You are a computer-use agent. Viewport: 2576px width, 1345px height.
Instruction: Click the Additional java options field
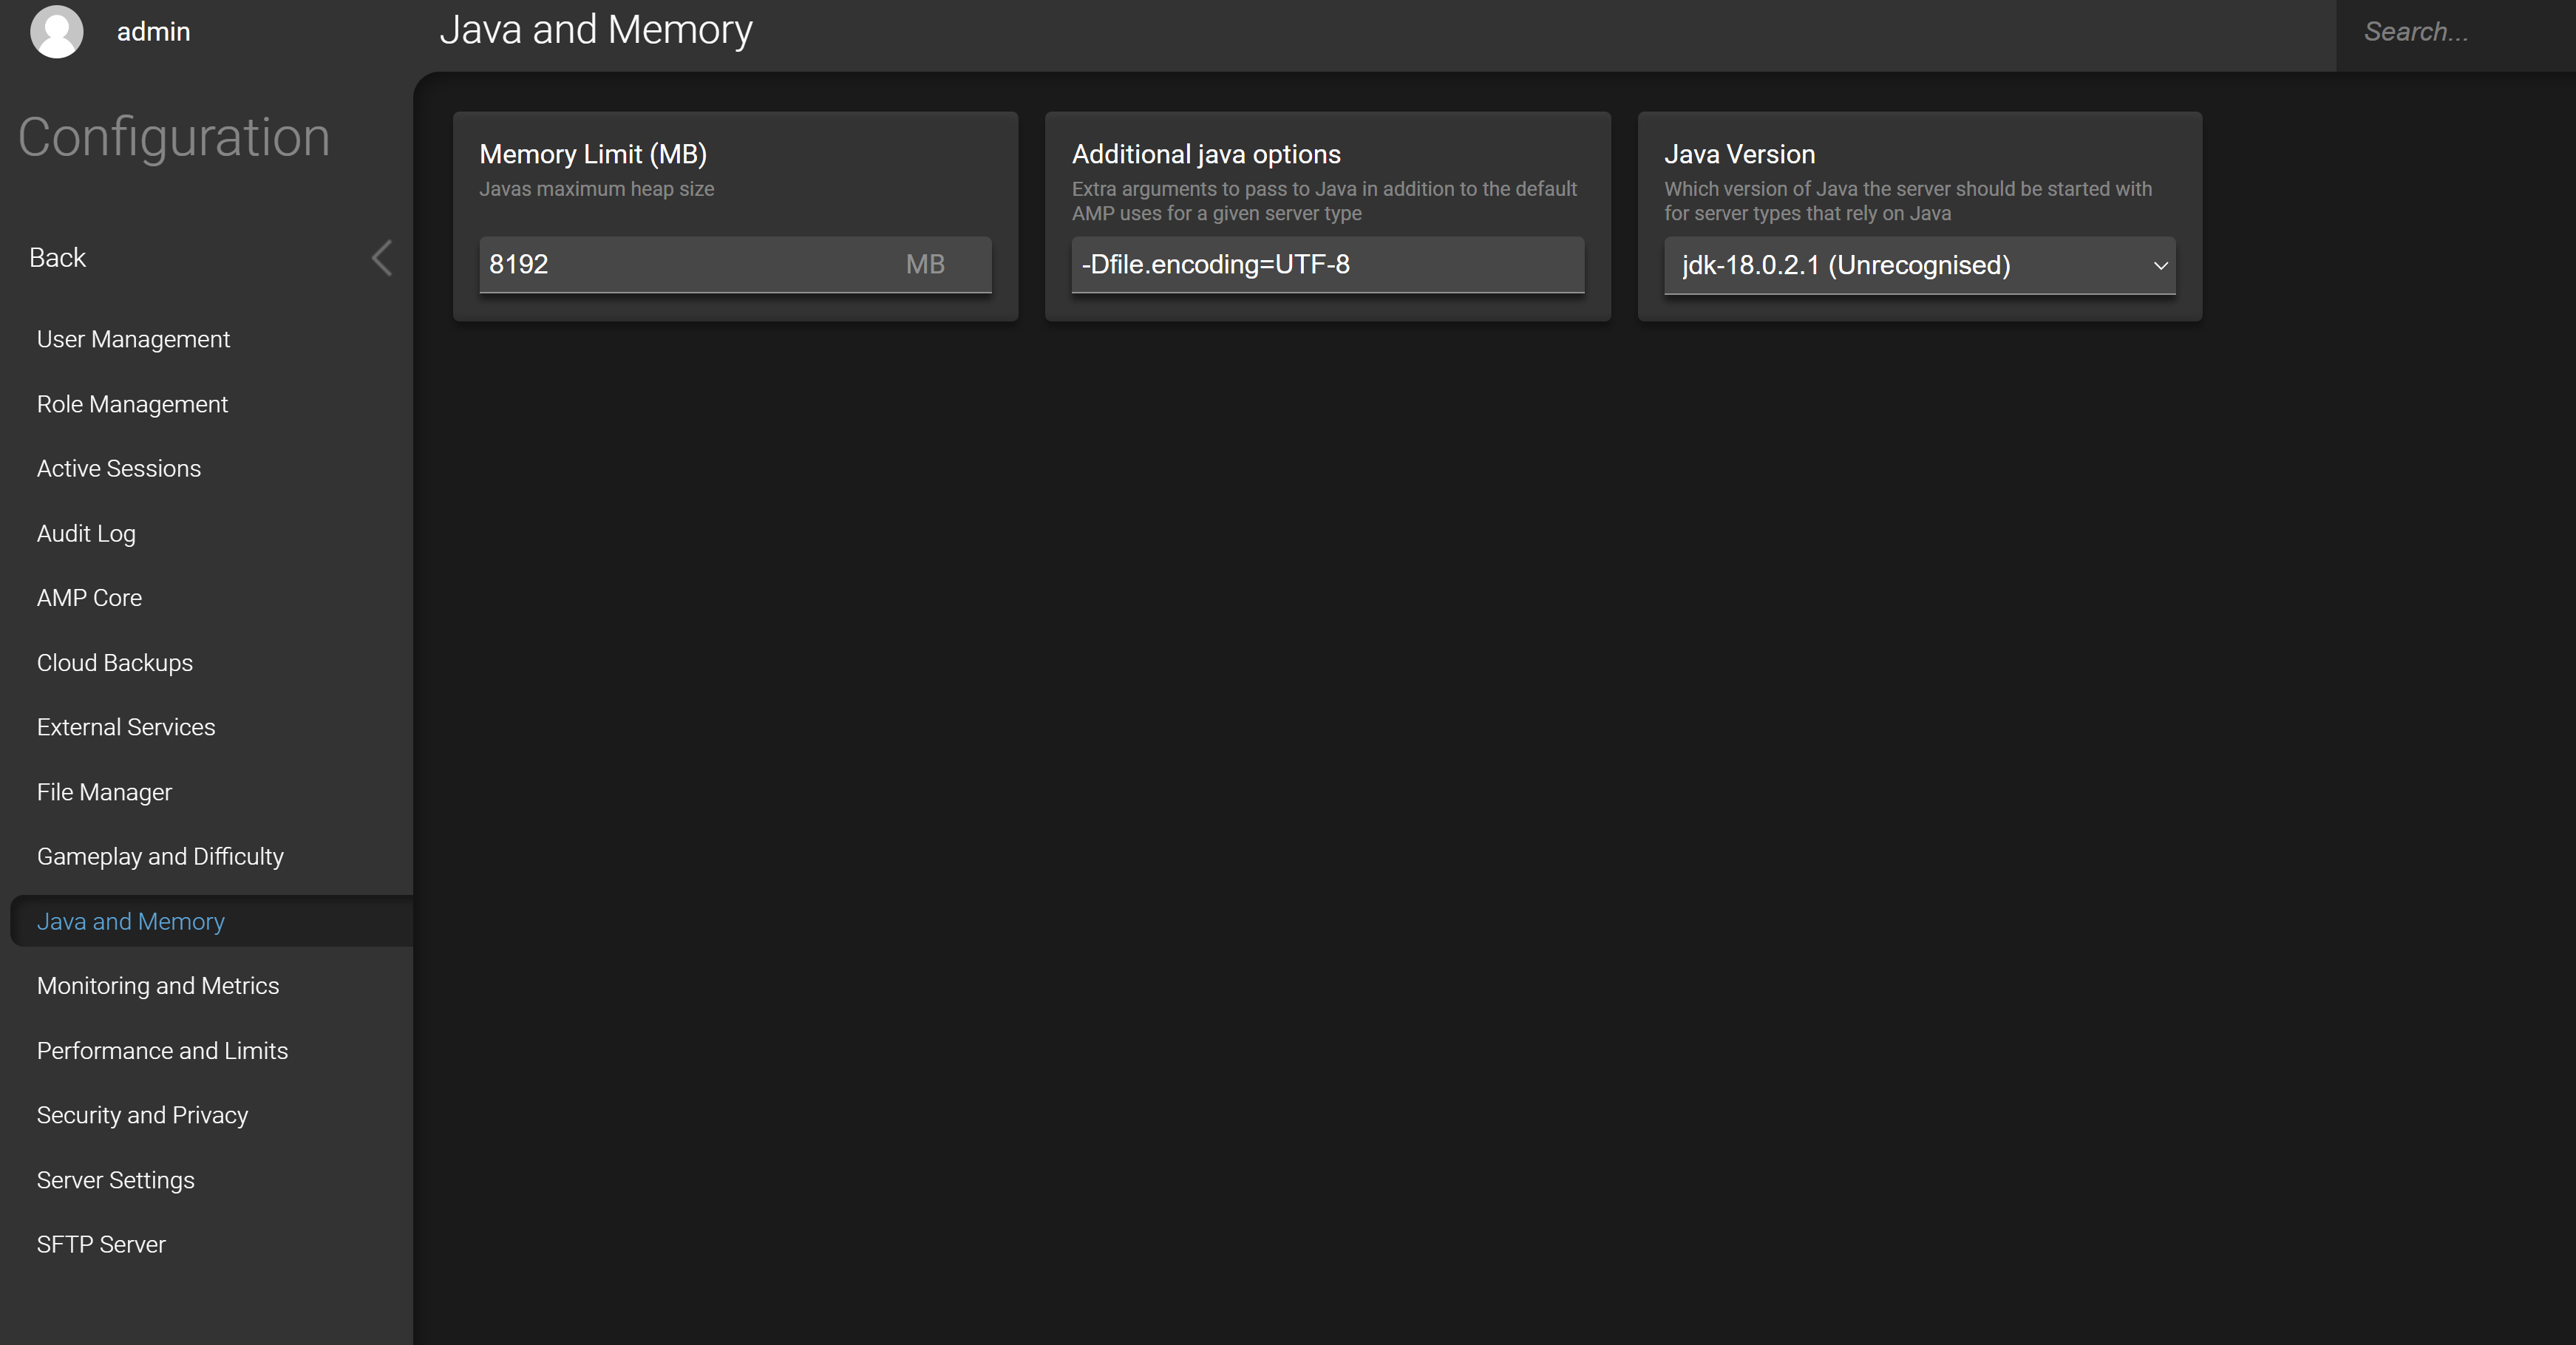[x=1327, y=265]
